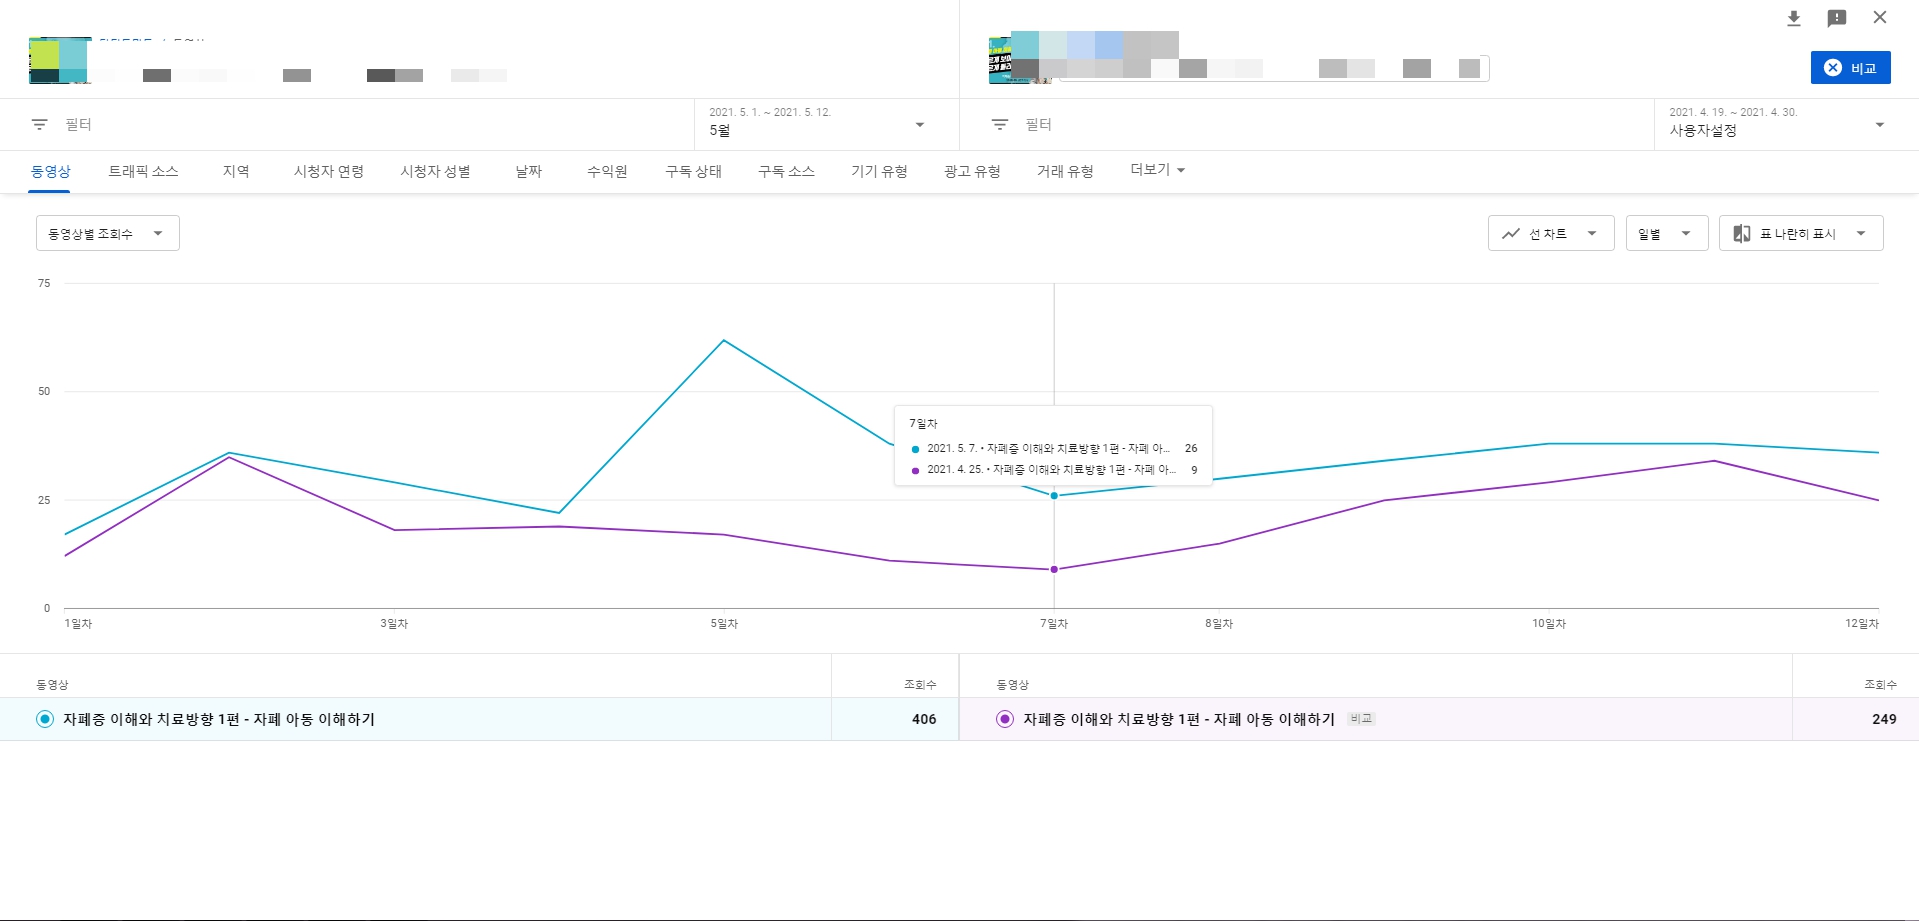The height and width of the screenshot is (921, 1919).
Task: Click the send feedback icon
Action: point(1836,18)
